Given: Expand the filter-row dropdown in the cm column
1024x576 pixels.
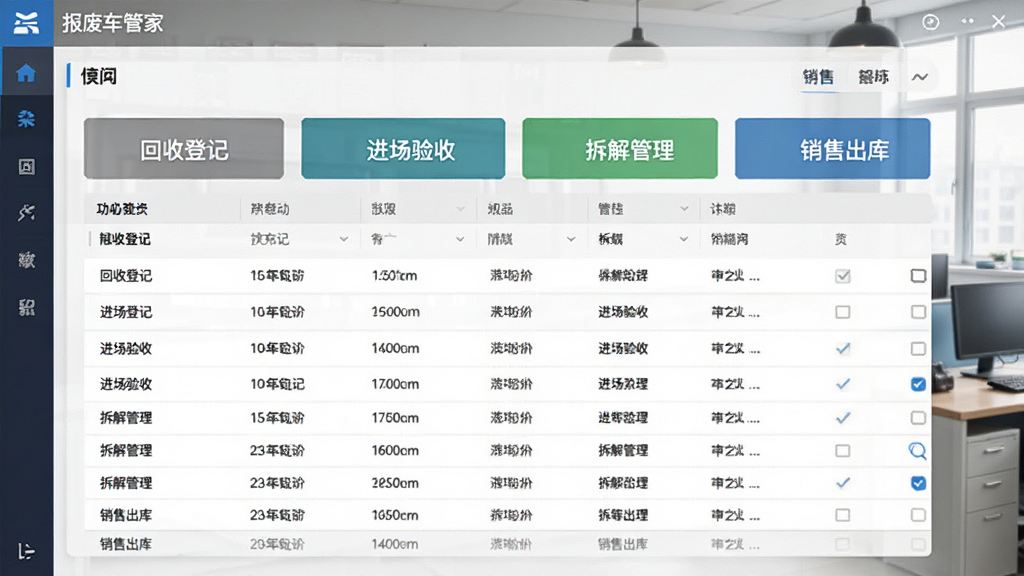Looking at the screenshot, I should [x=460, y=239].
